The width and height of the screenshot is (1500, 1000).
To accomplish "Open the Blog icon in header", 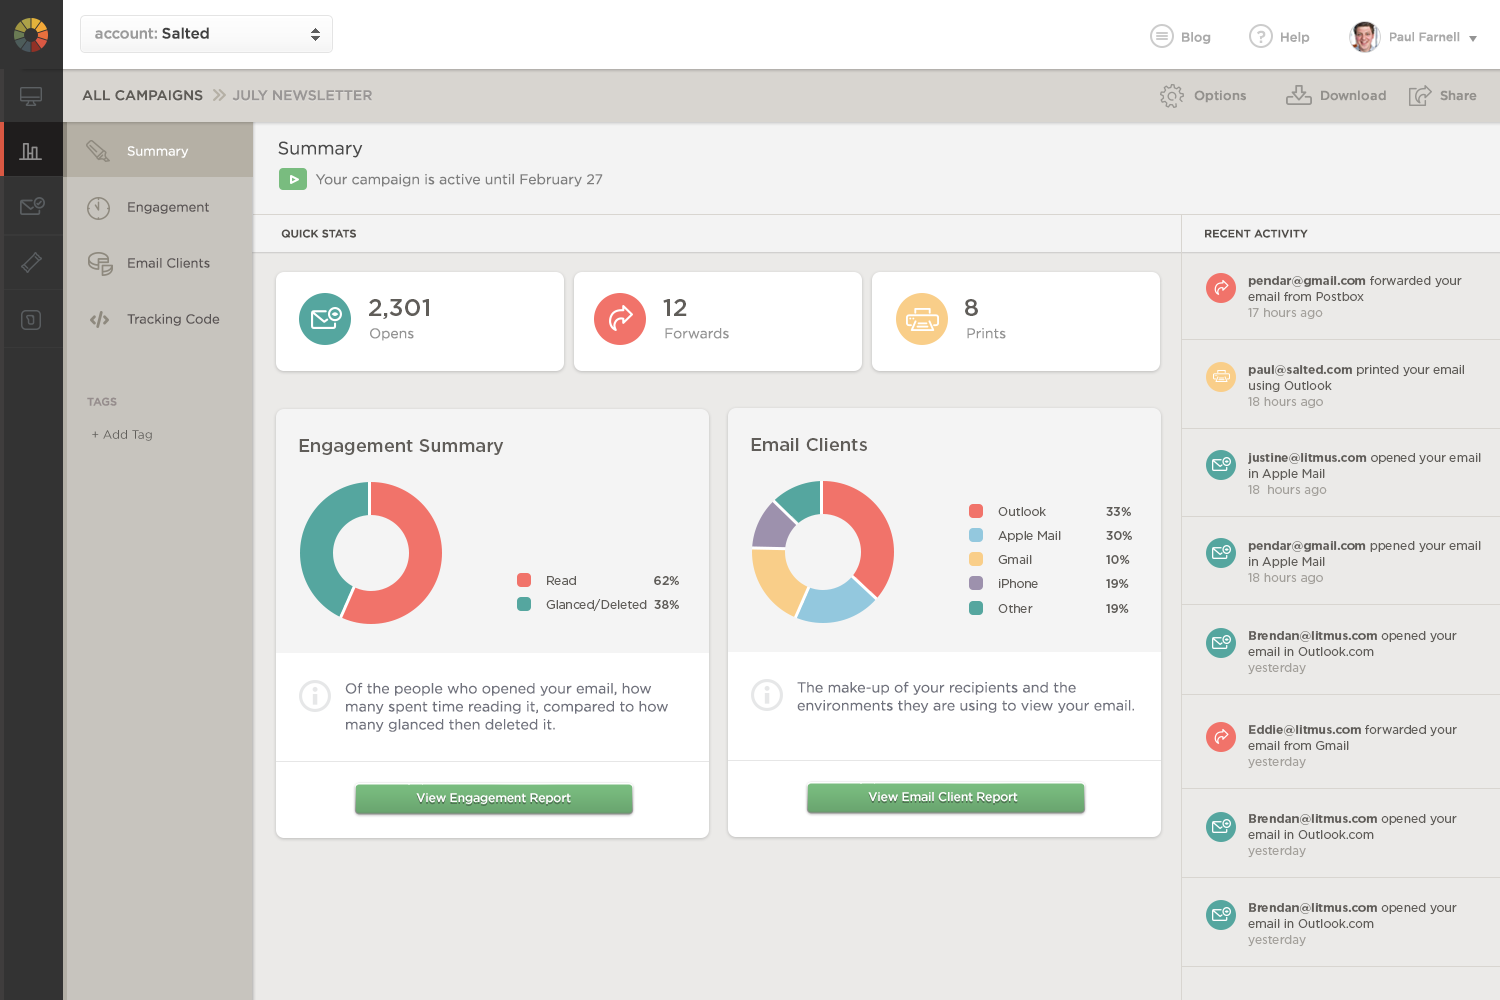I will [x=1161, y=37].
